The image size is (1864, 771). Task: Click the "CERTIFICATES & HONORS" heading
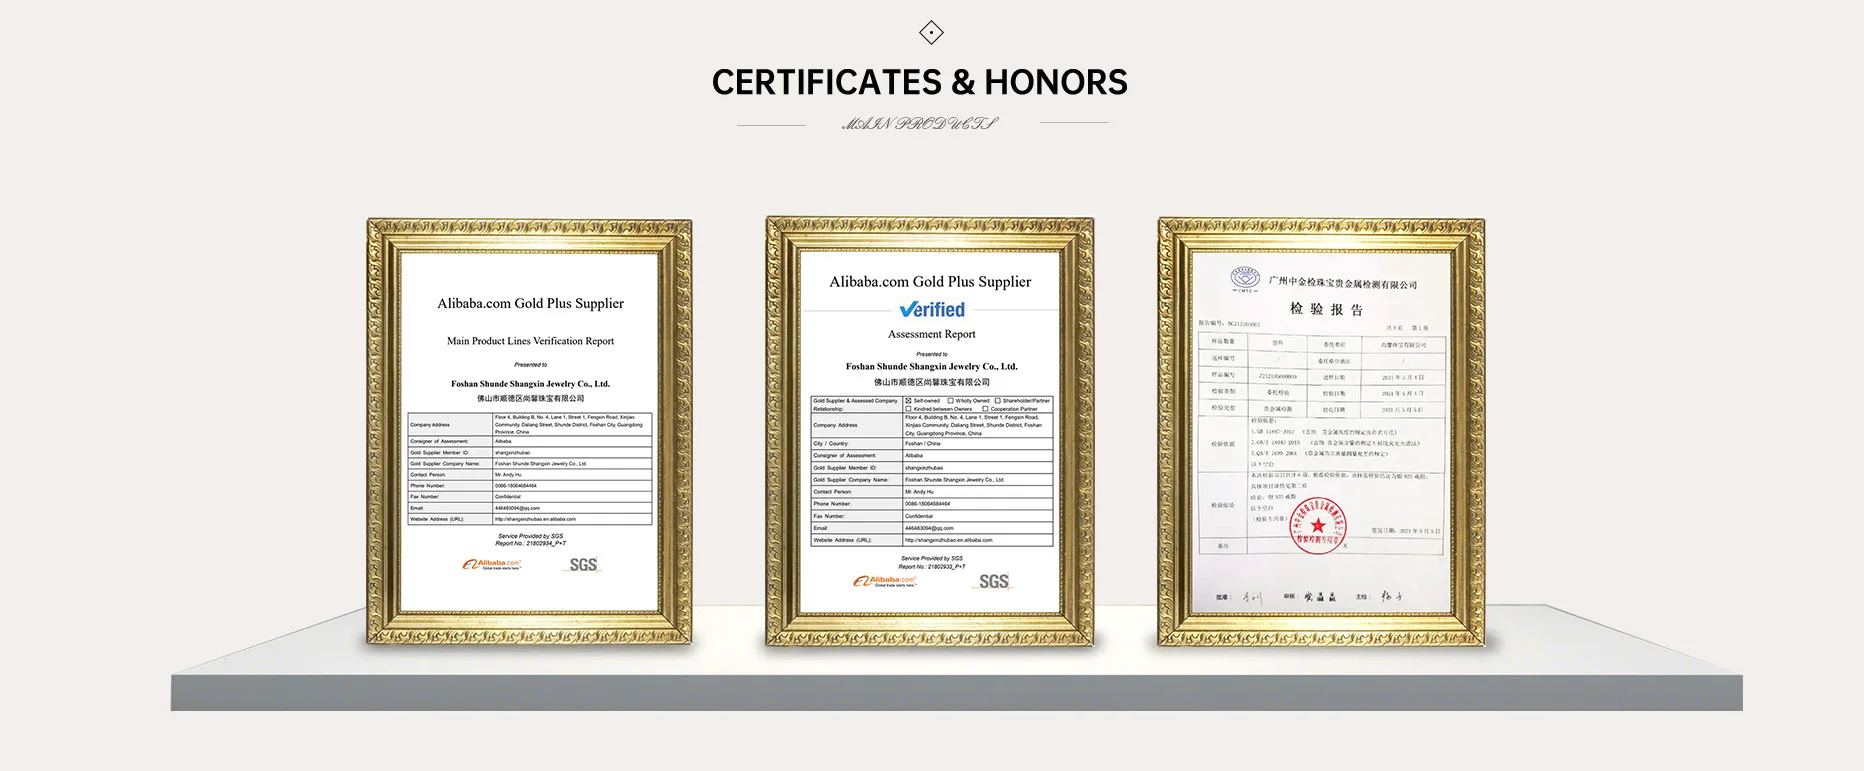coord(920,82)
